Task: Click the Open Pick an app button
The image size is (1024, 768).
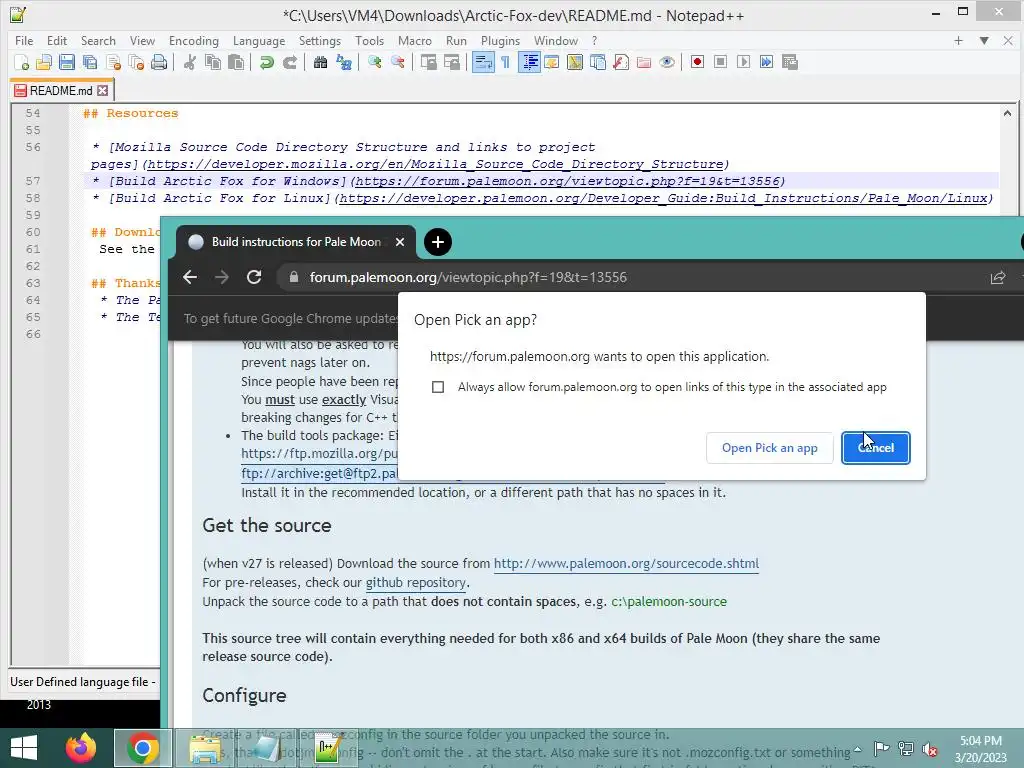Action: (769, 448)
